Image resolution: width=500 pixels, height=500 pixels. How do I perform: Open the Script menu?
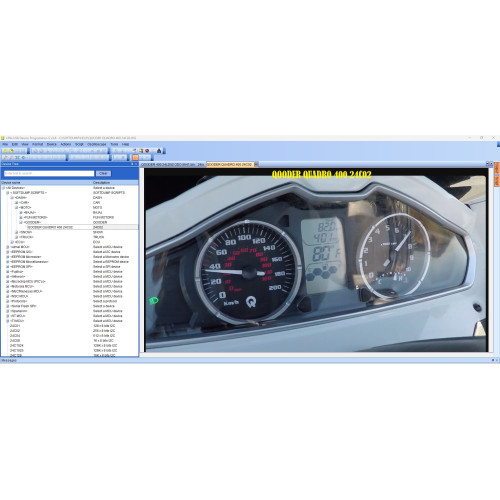pyautogui.click(x=79, y=144)
